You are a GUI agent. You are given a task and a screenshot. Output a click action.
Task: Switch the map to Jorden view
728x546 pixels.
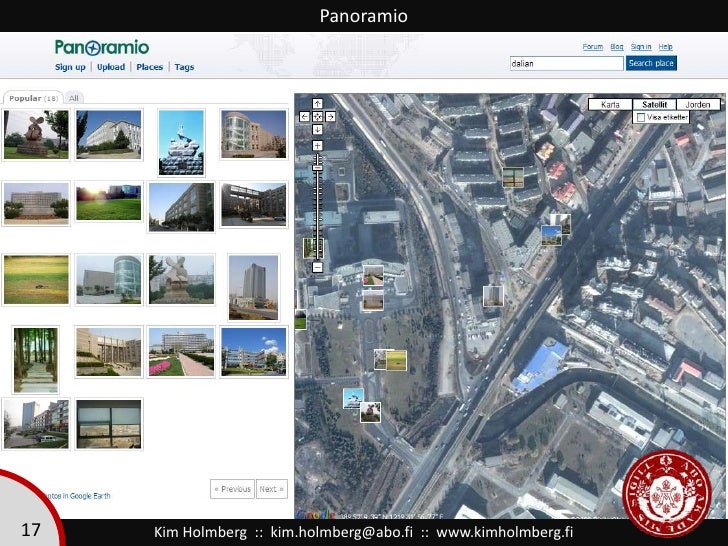coord(698,104)
